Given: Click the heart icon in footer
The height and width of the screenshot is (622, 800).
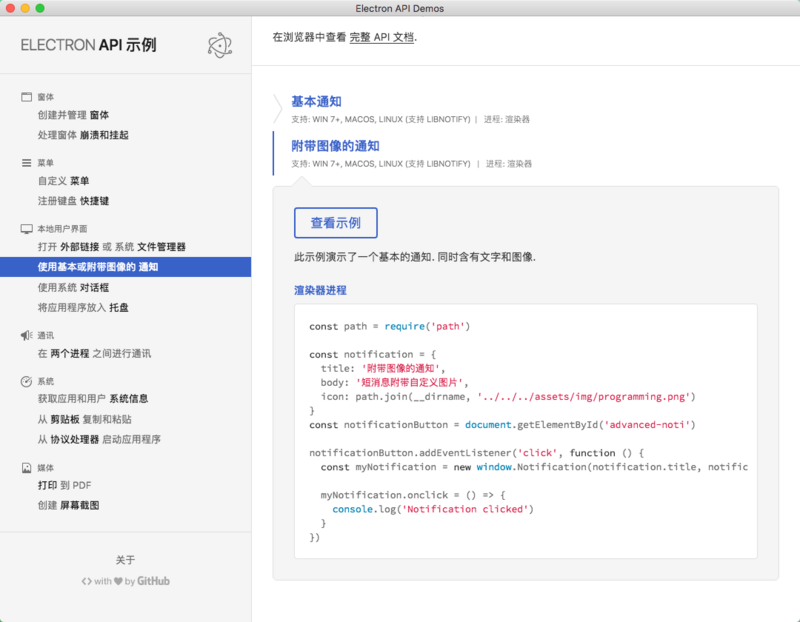Looking at the screenshot, I should coord(118,581).
